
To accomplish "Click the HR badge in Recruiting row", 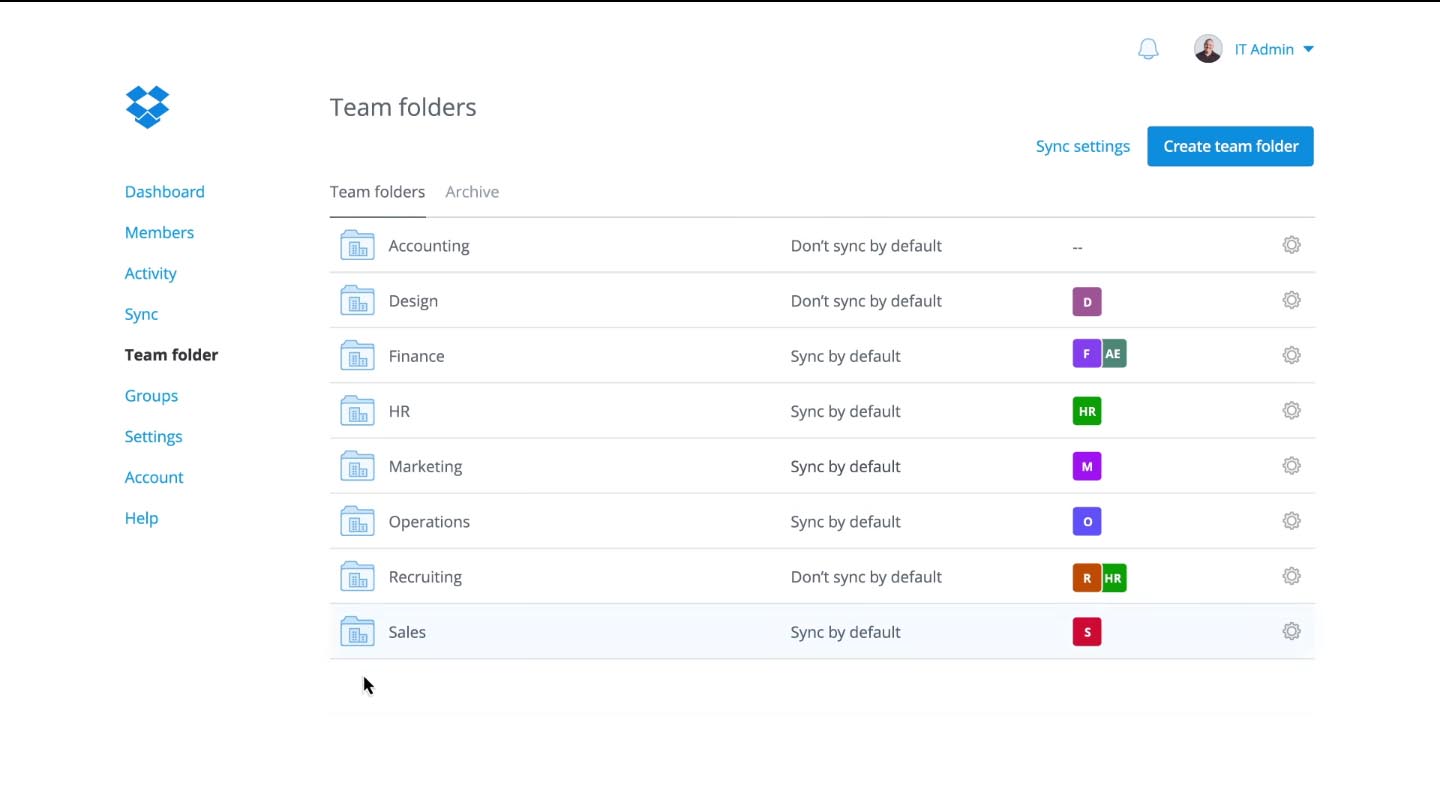I will pyautogui.click(x=1113, y=578).
